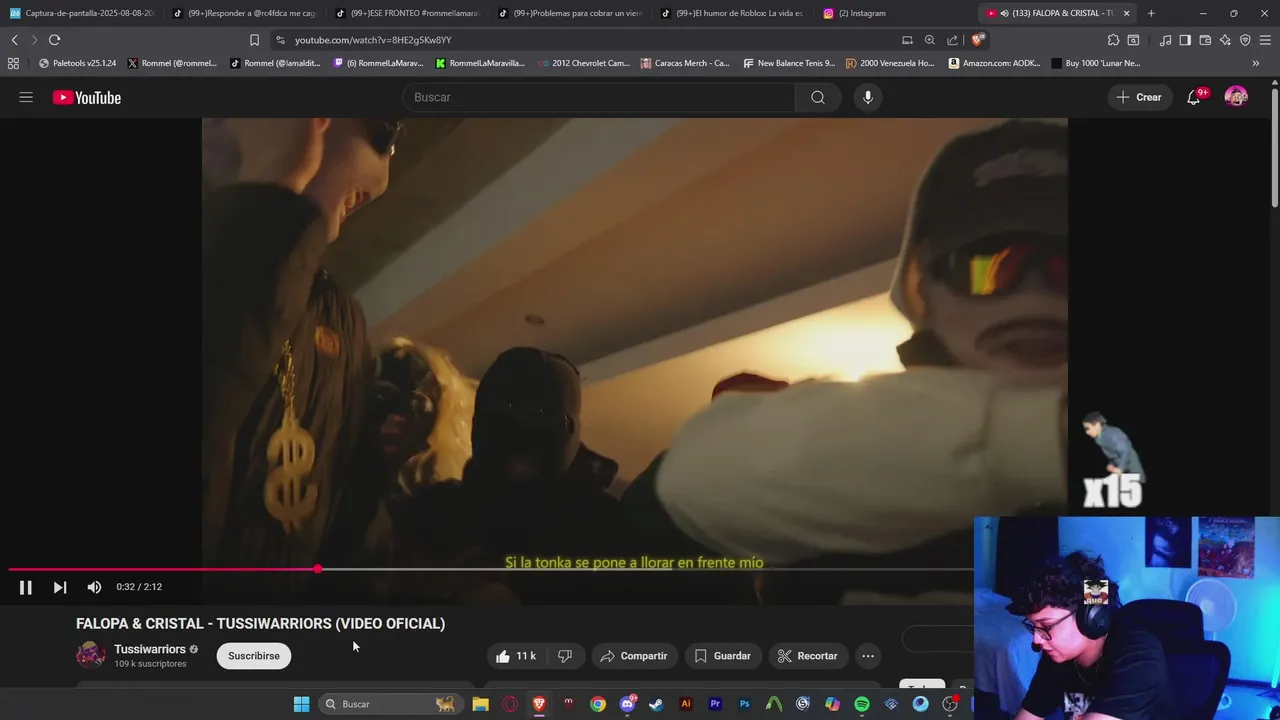Switch to the Captura-de-pantalla tab
The width and height of the screenshot is (1280, 720).
point(82,13)
